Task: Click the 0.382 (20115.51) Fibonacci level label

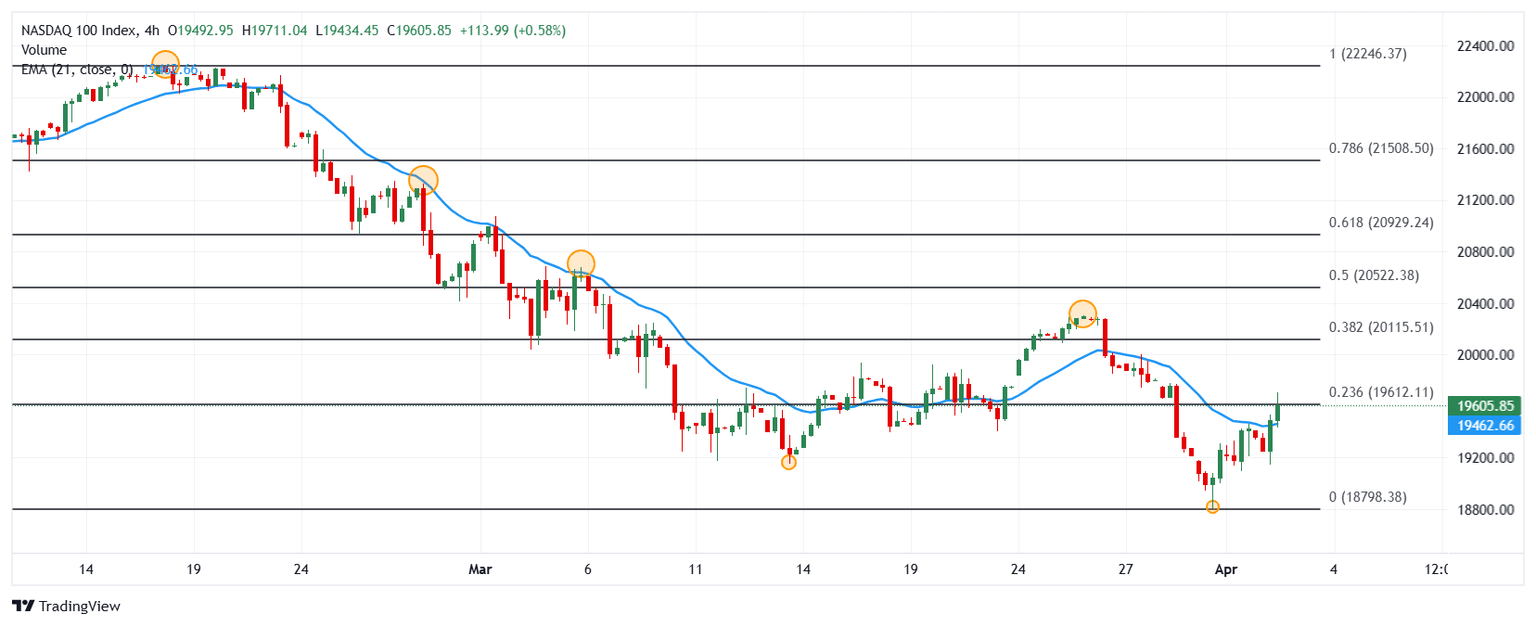Action: point(1381,327)
